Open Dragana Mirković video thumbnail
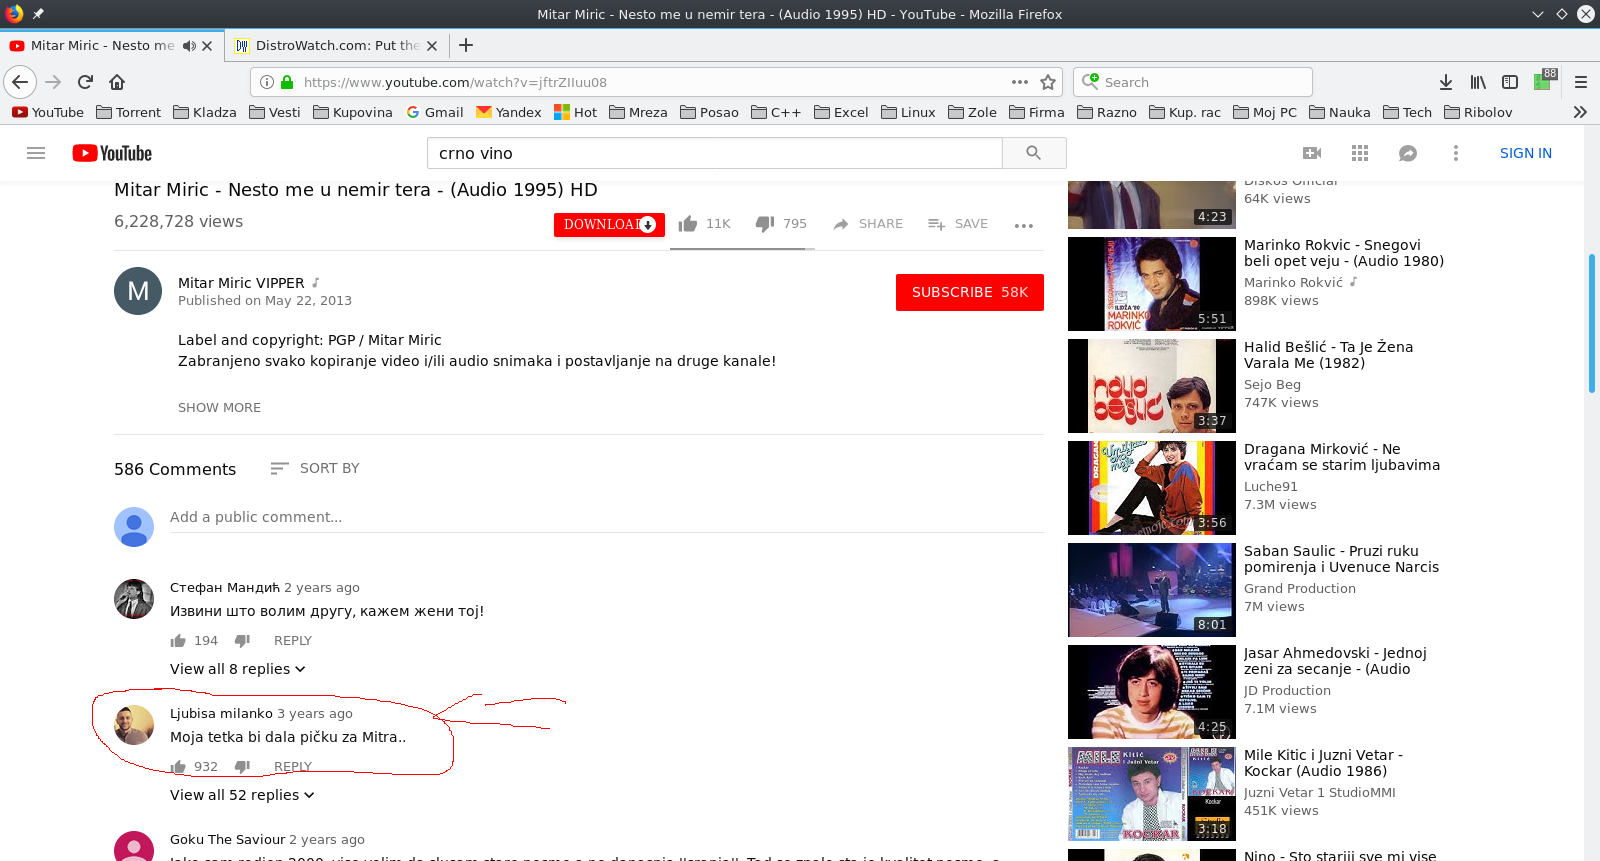The image size is (1600, 861). [x=1152, y=488]
